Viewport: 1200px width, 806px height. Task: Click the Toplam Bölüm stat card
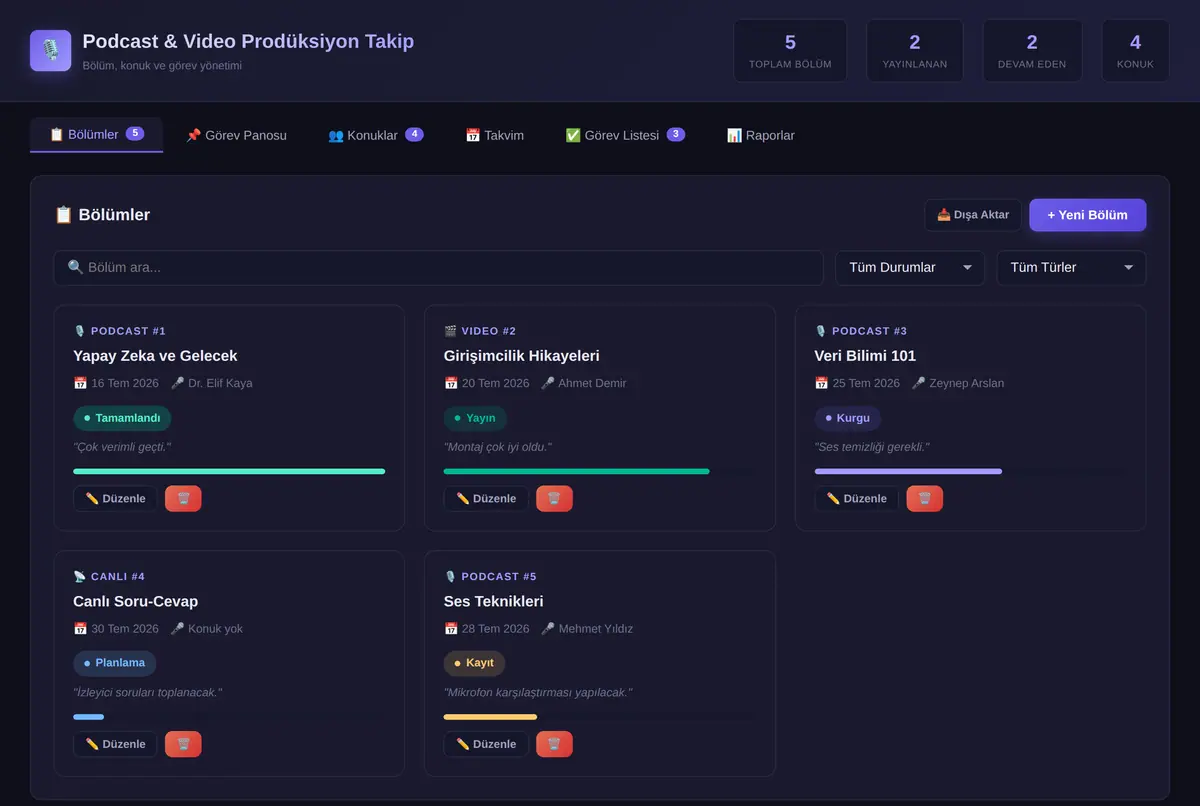[x=790, y=51]
